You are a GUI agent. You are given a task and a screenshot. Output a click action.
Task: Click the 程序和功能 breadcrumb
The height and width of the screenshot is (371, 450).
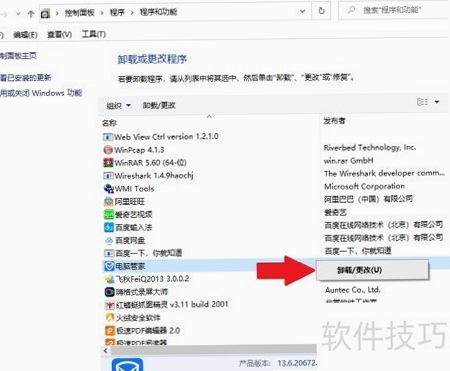pyautogui.click(x=158, y=12)
